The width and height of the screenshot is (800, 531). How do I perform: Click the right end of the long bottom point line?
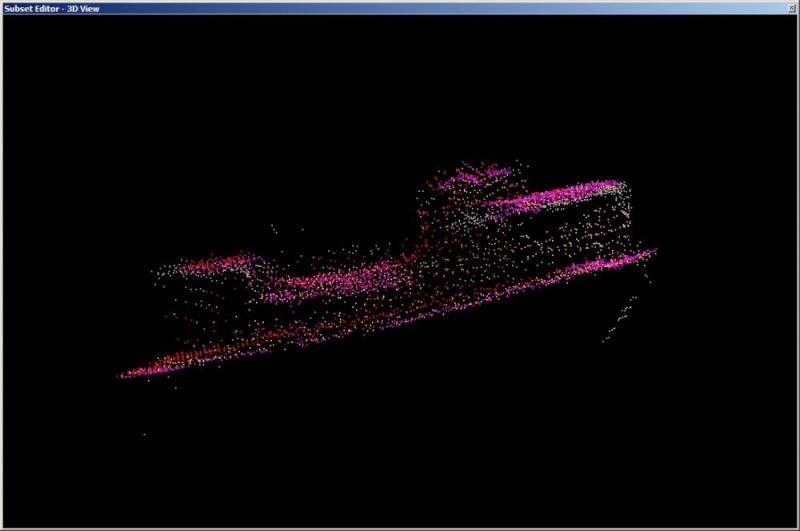pyautogui.click(x=648, y=252)
